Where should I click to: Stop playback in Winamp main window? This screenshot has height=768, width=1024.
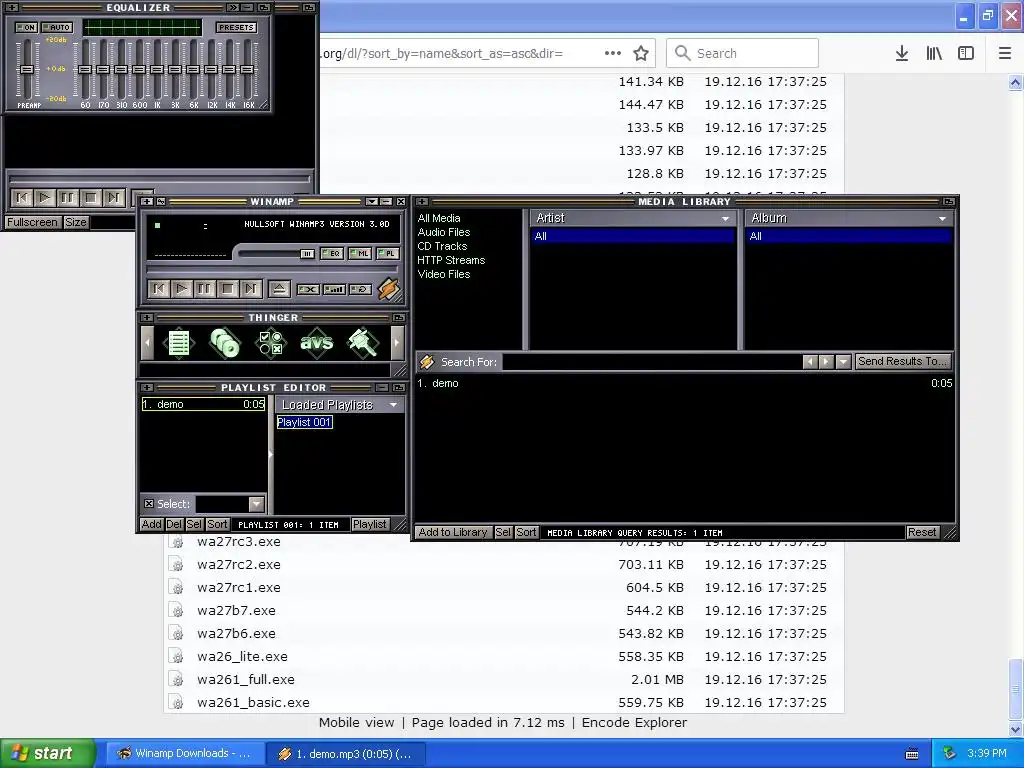pos(227,289)
